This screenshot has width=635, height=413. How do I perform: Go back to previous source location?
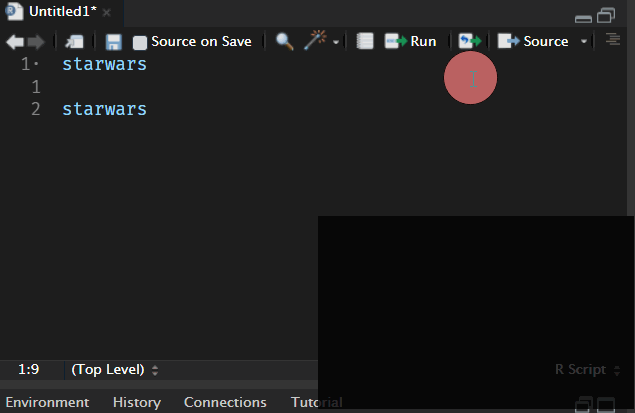click(15, 42)
